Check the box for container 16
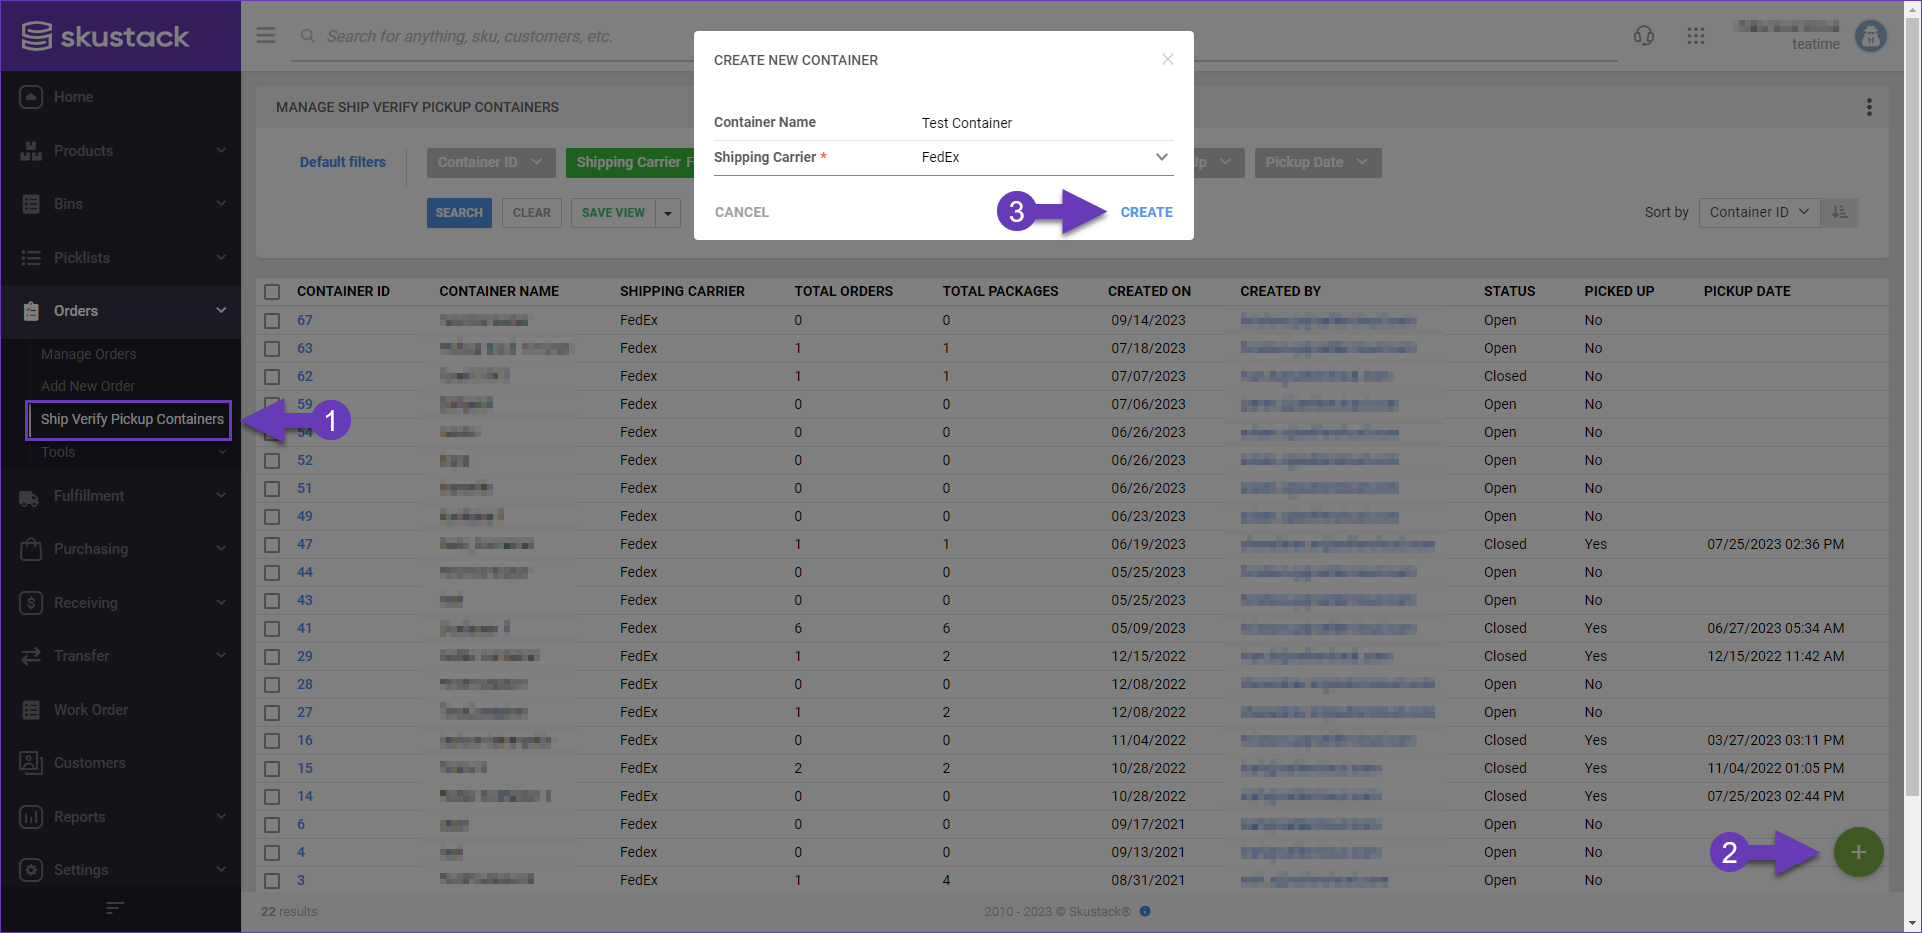 pyautogui.click(x=272, y=741)
